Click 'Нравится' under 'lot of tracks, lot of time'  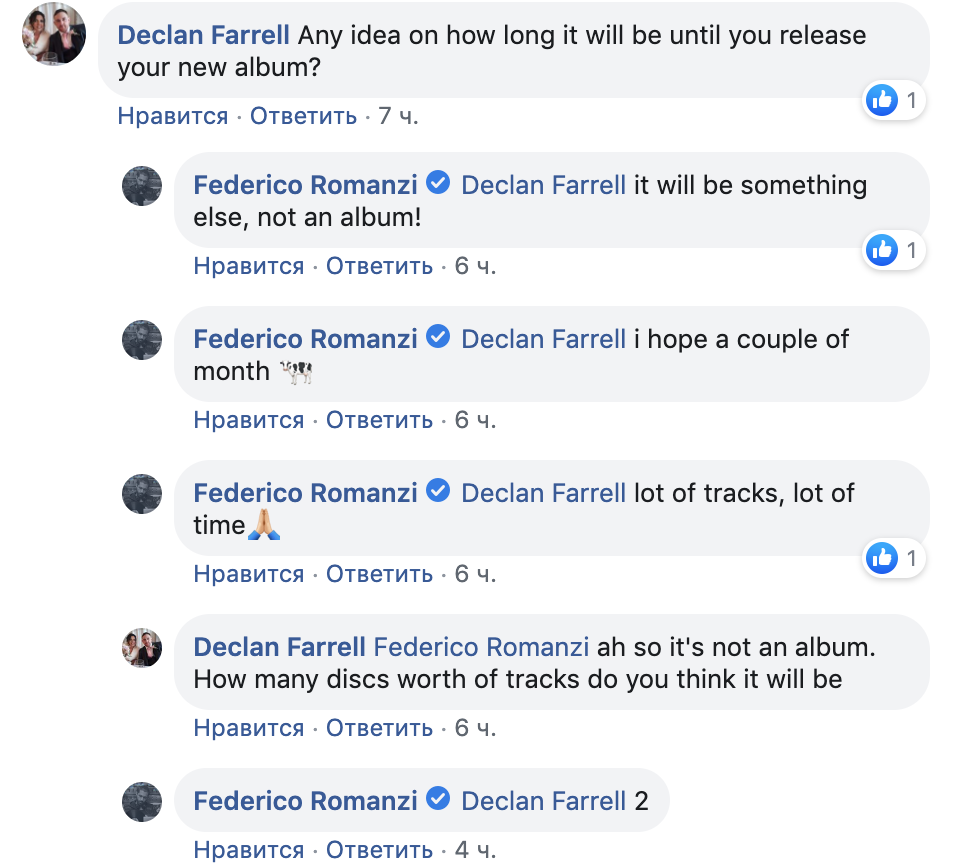(x=249, y=574)
